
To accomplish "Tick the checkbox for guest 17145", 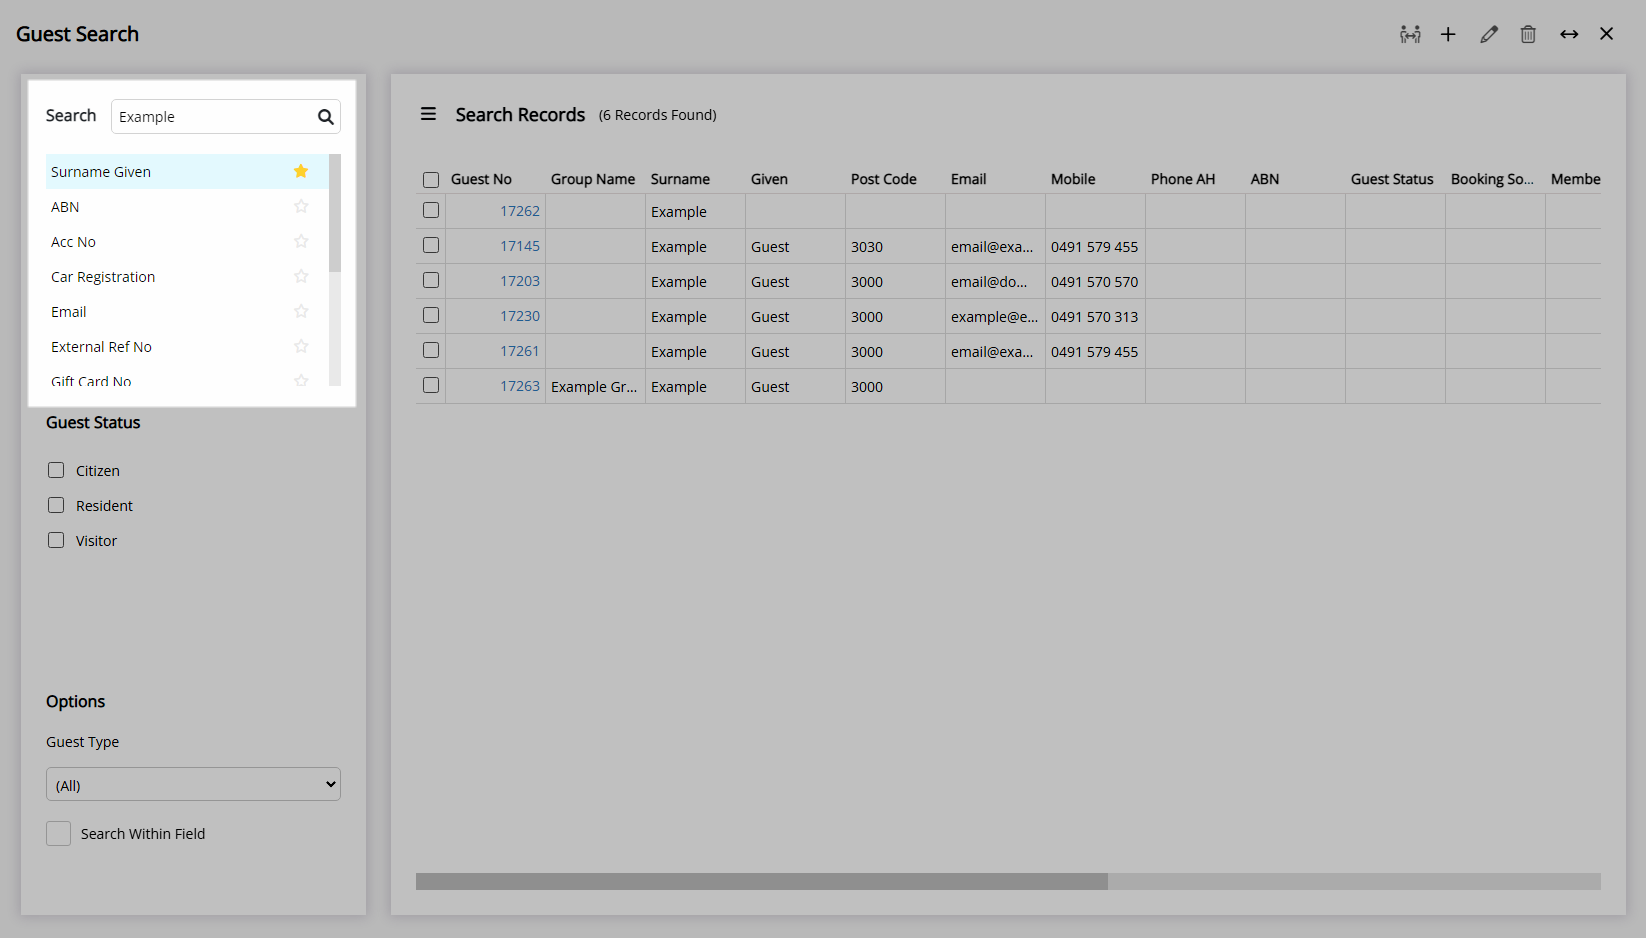I will coord(431,245).
